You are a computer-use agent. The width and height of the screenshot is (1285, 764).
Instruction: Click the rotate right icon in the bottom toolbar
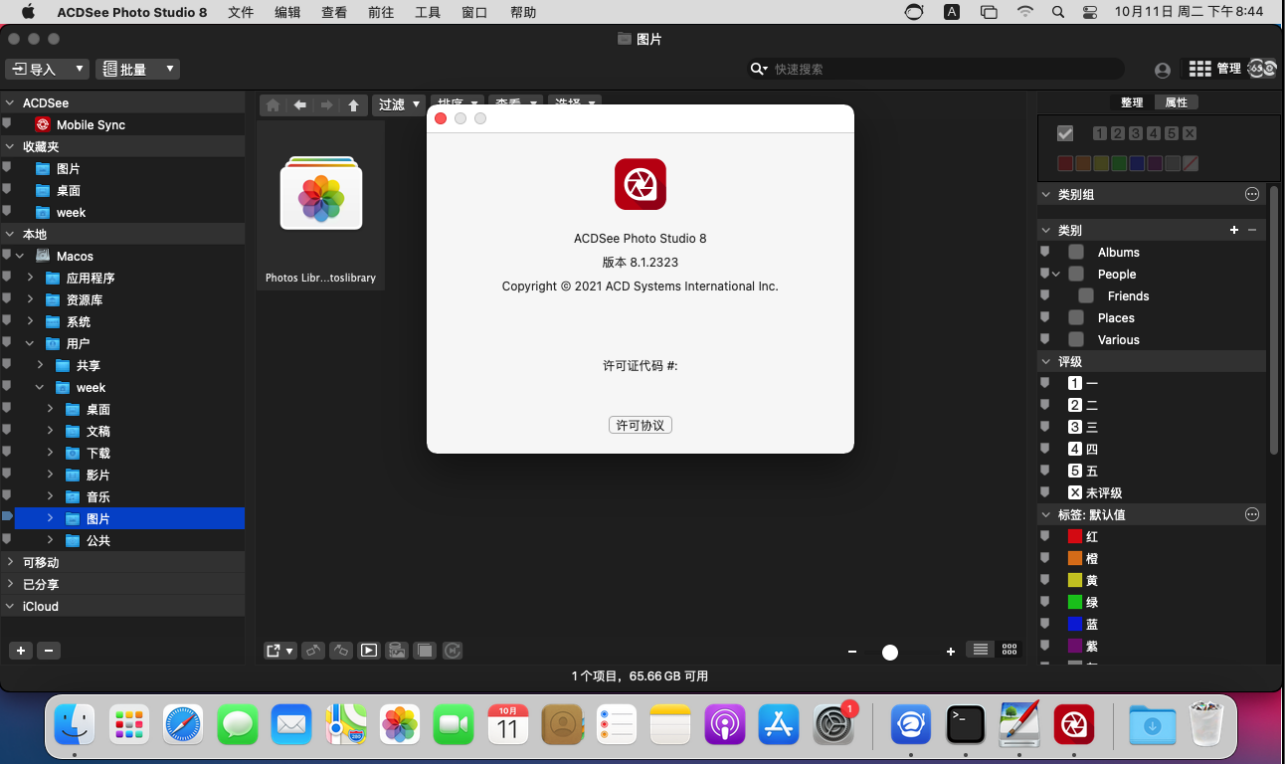click(x=341, y=650)
